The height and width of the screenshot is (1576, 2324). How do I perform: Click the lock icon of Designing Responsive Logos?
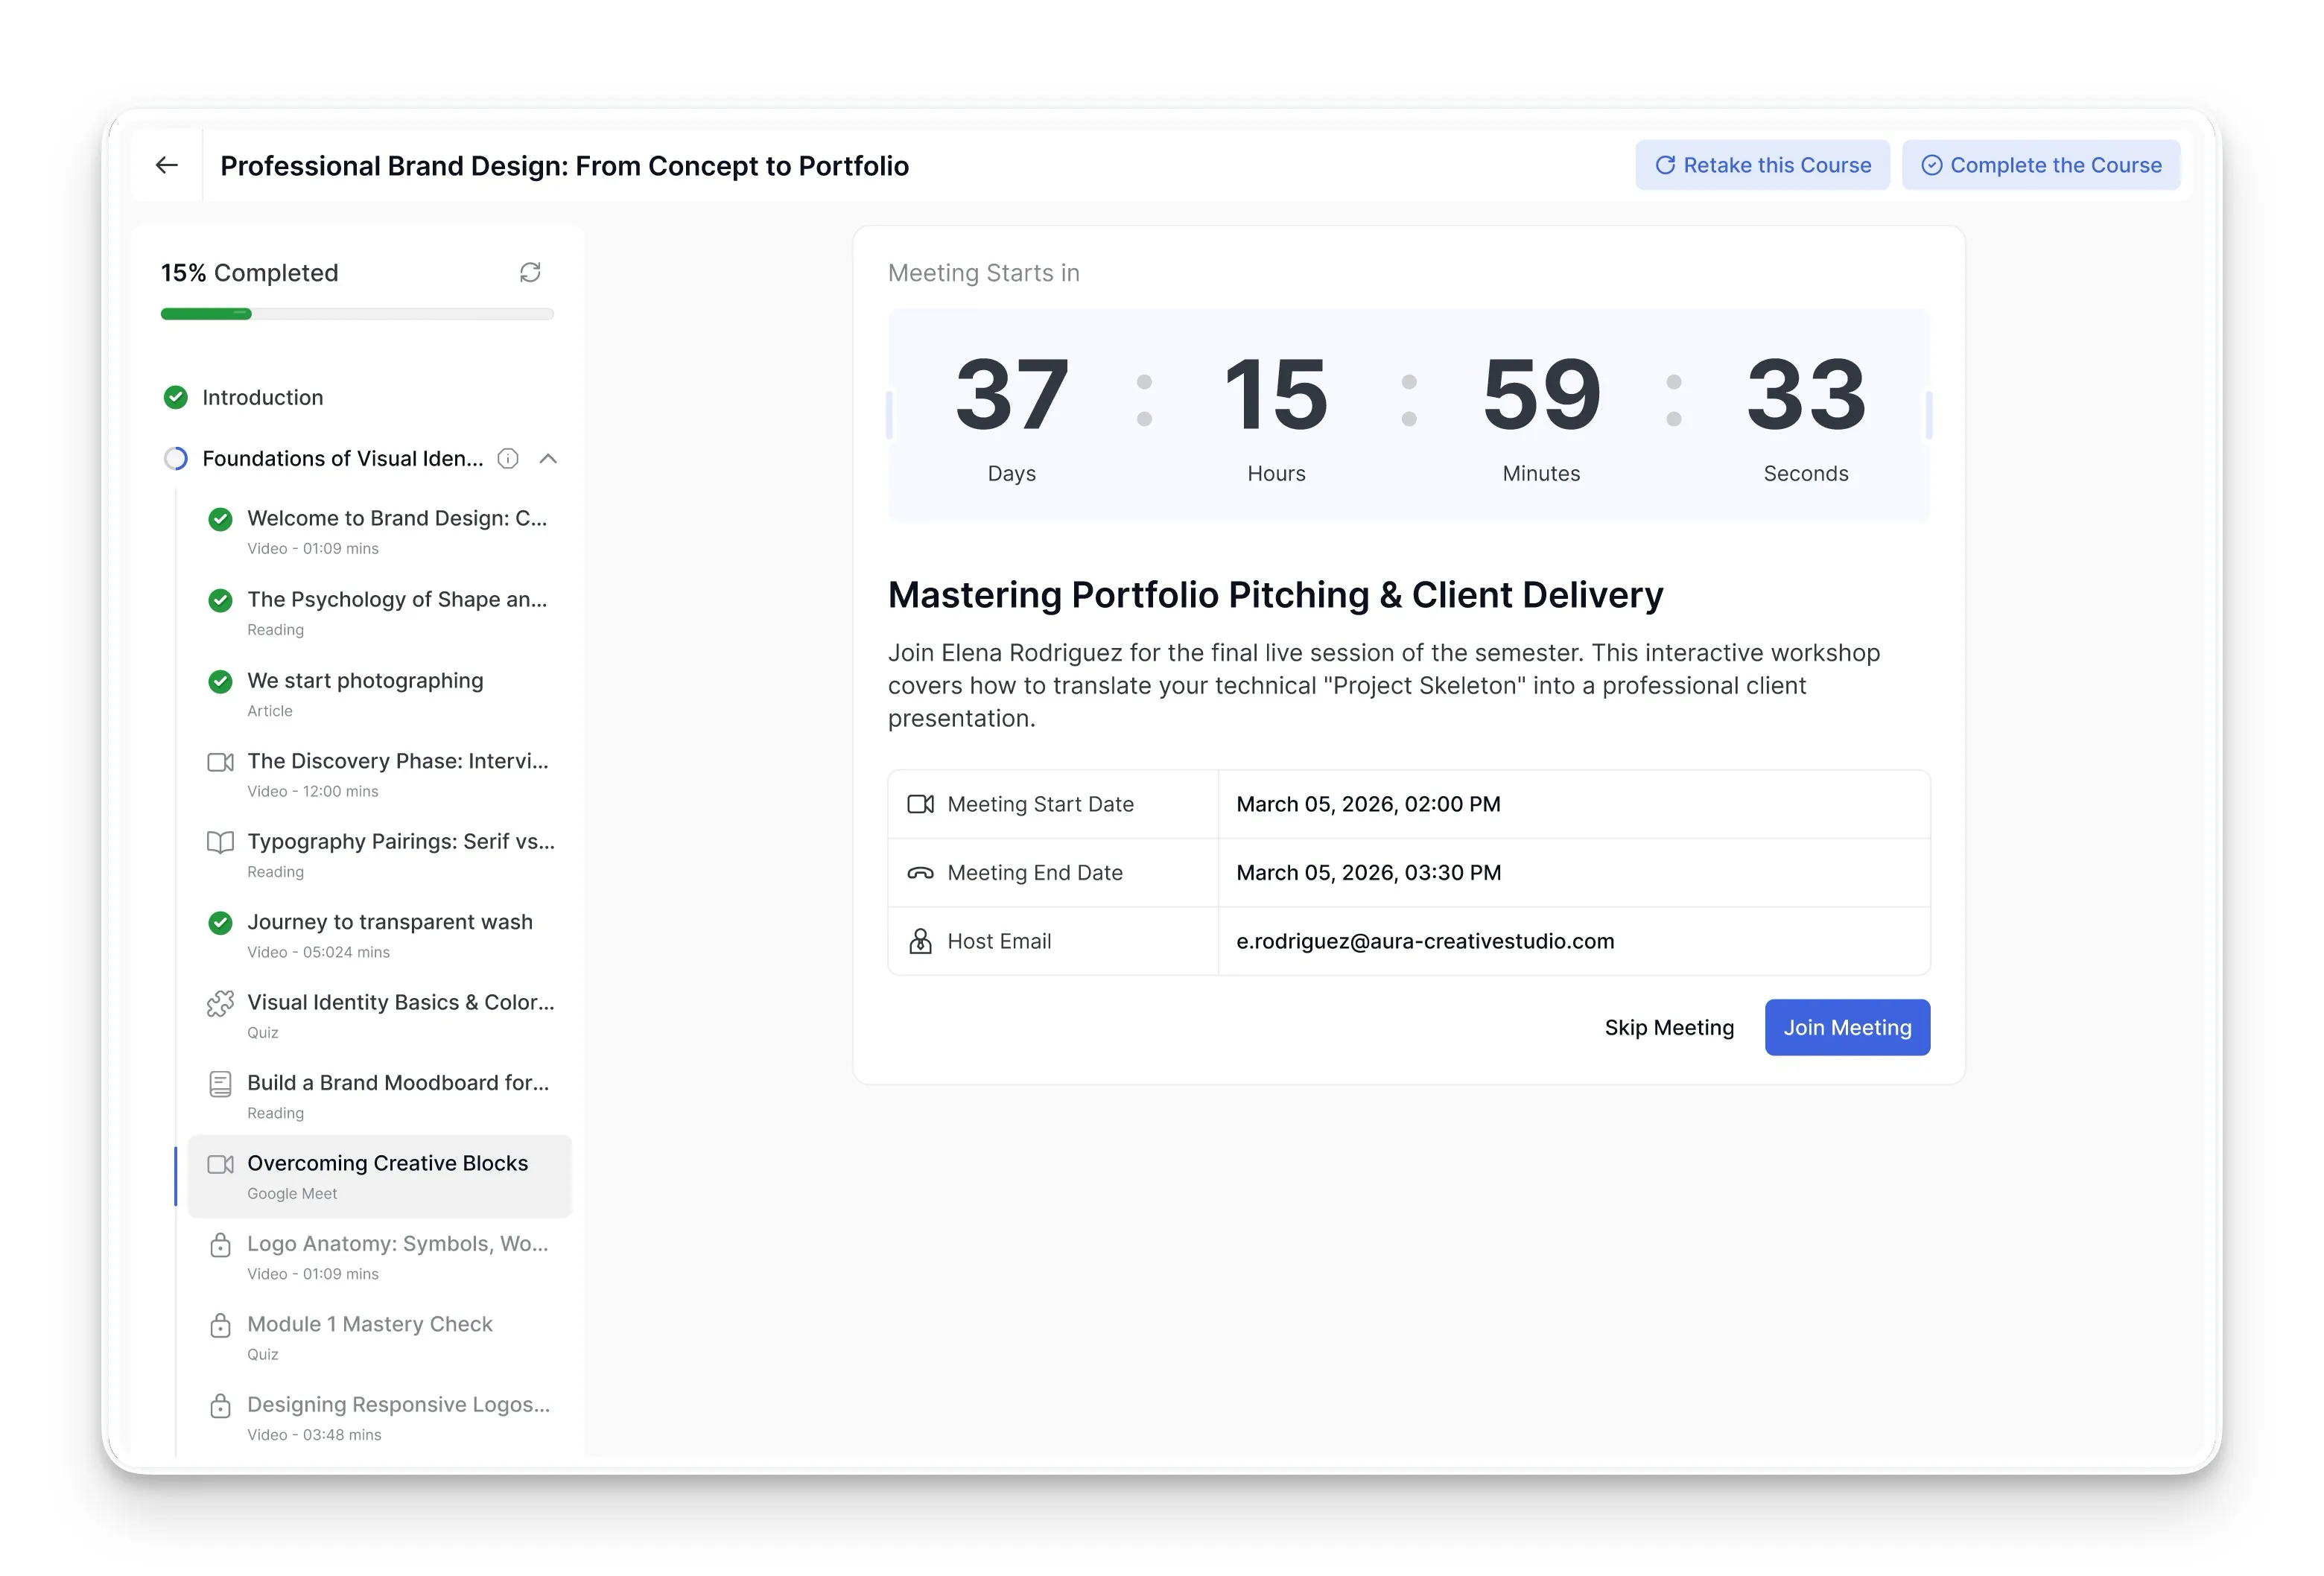click(x=220, y=1405)
